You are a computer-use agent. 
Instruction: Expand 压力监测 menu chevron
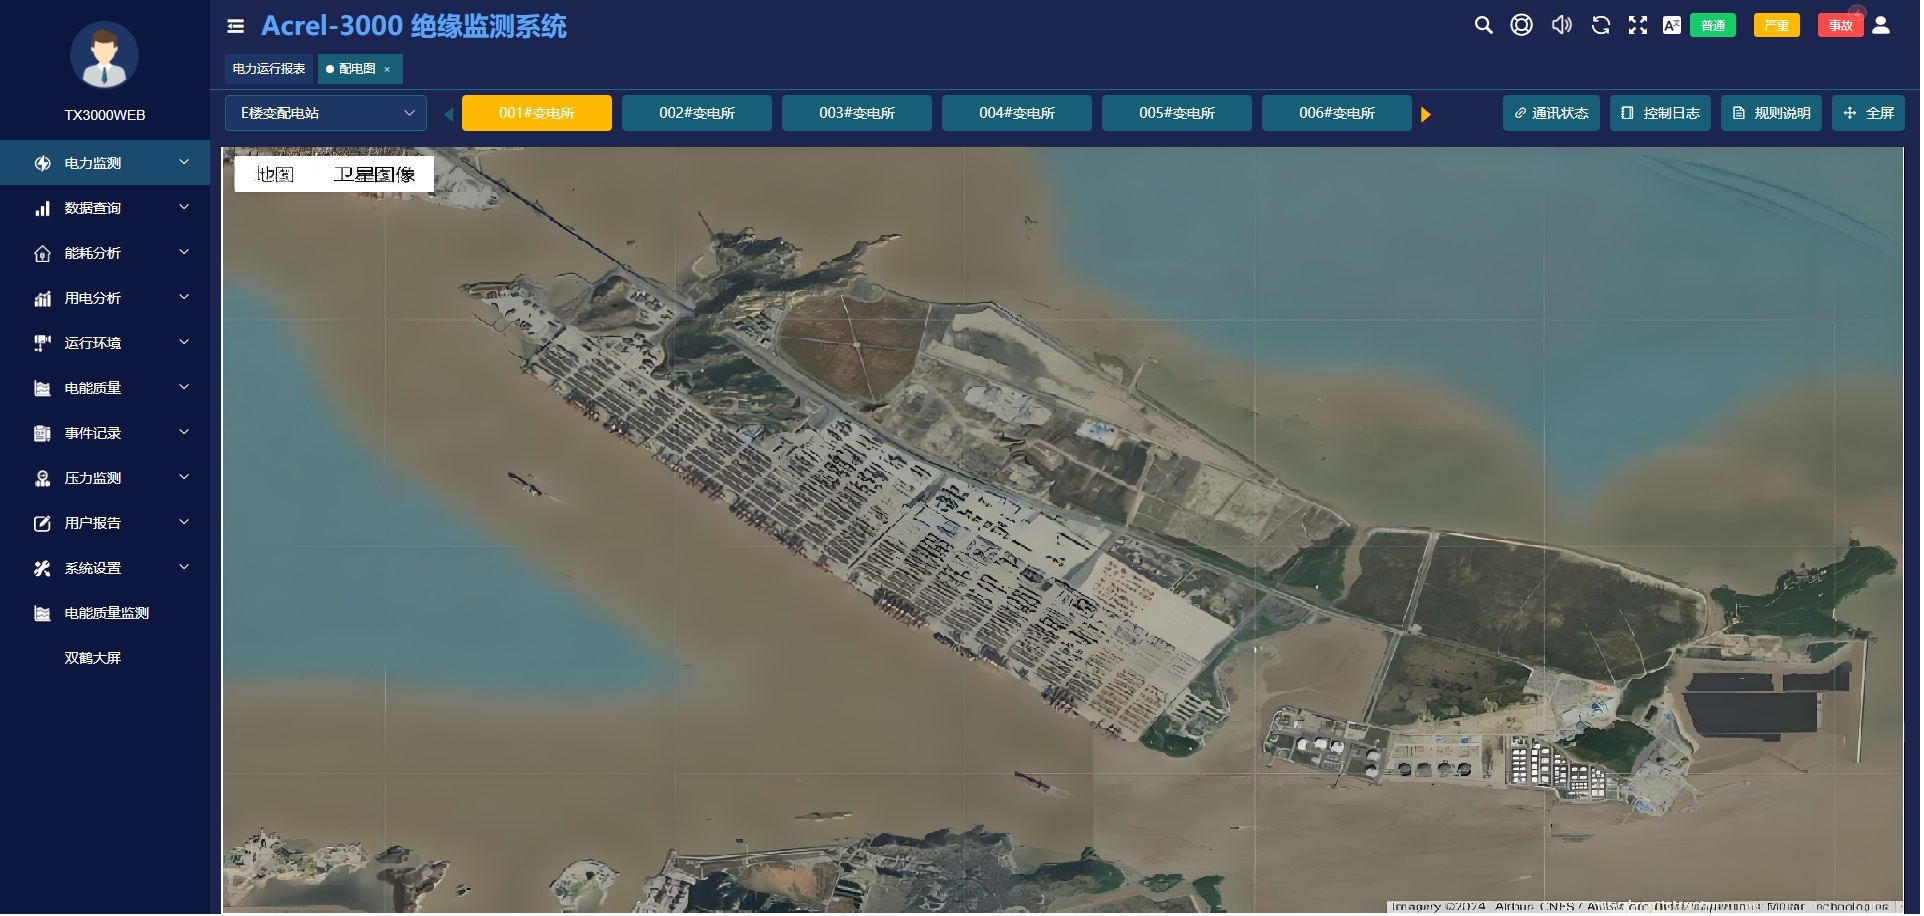point(184,477)
